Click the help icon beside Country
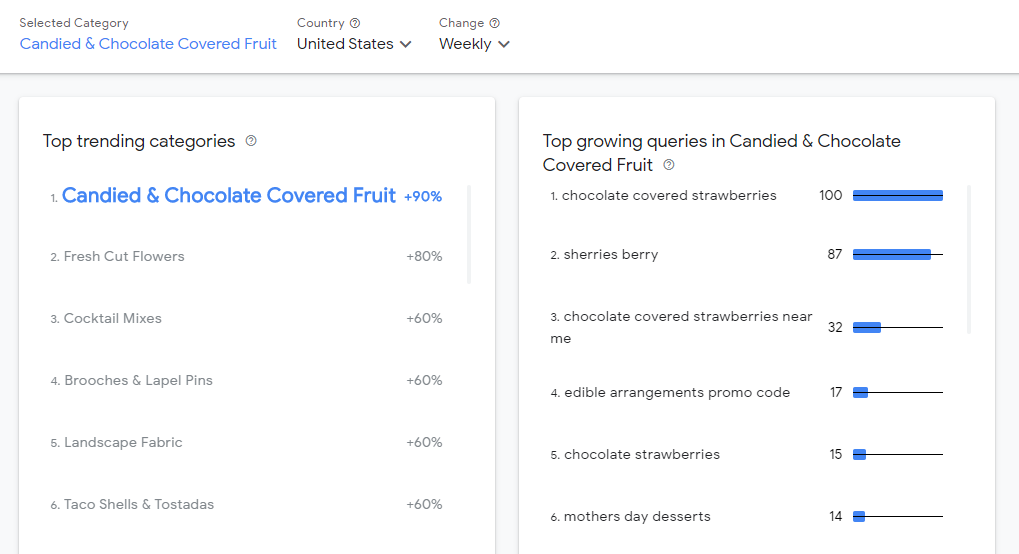 click(355, 23)
